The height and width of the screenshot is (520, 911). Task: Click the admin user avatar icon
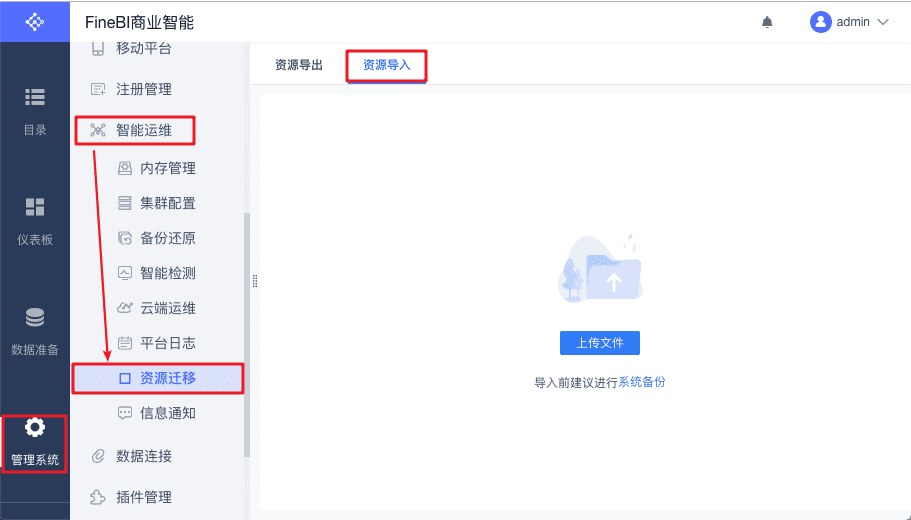point(820,22)
